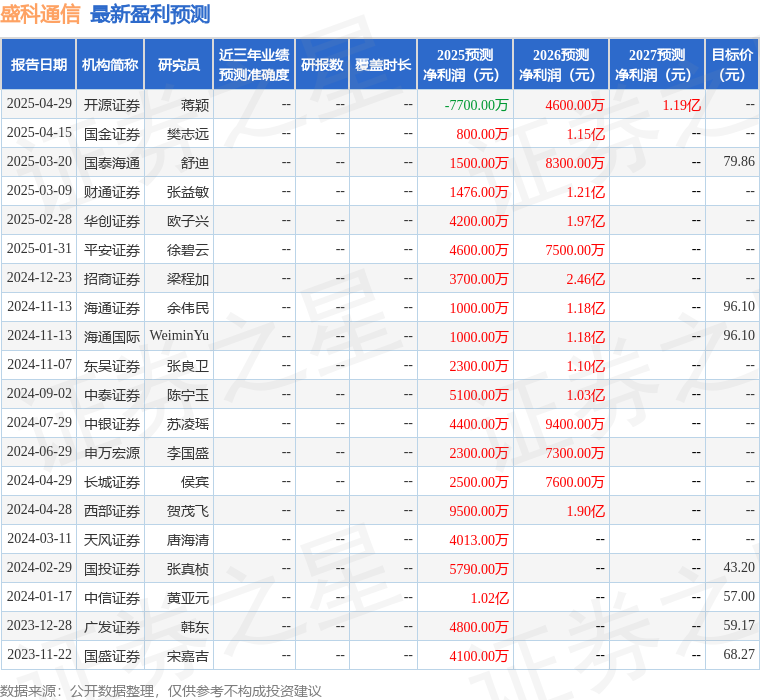The height and width of the screenshot is (700, 760).
Task: Select the 研报数 column header
Action: coord(322,64)
